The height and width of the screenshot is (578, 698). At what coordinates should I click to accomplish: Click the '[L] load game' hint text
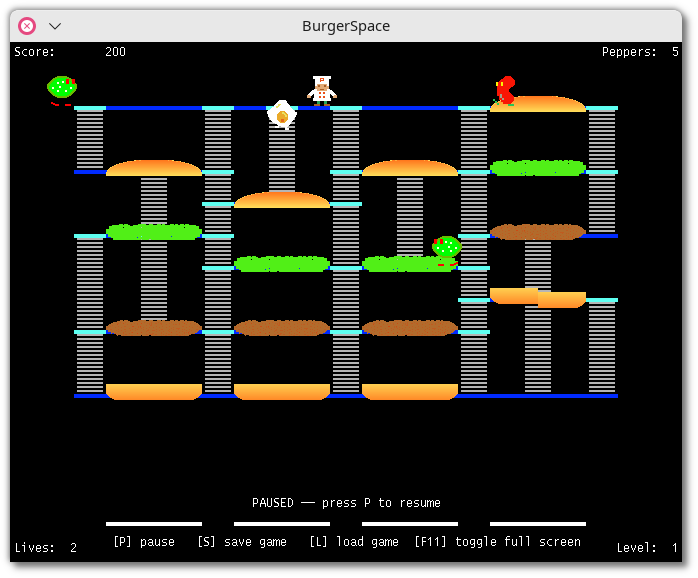tap(354, 541)
